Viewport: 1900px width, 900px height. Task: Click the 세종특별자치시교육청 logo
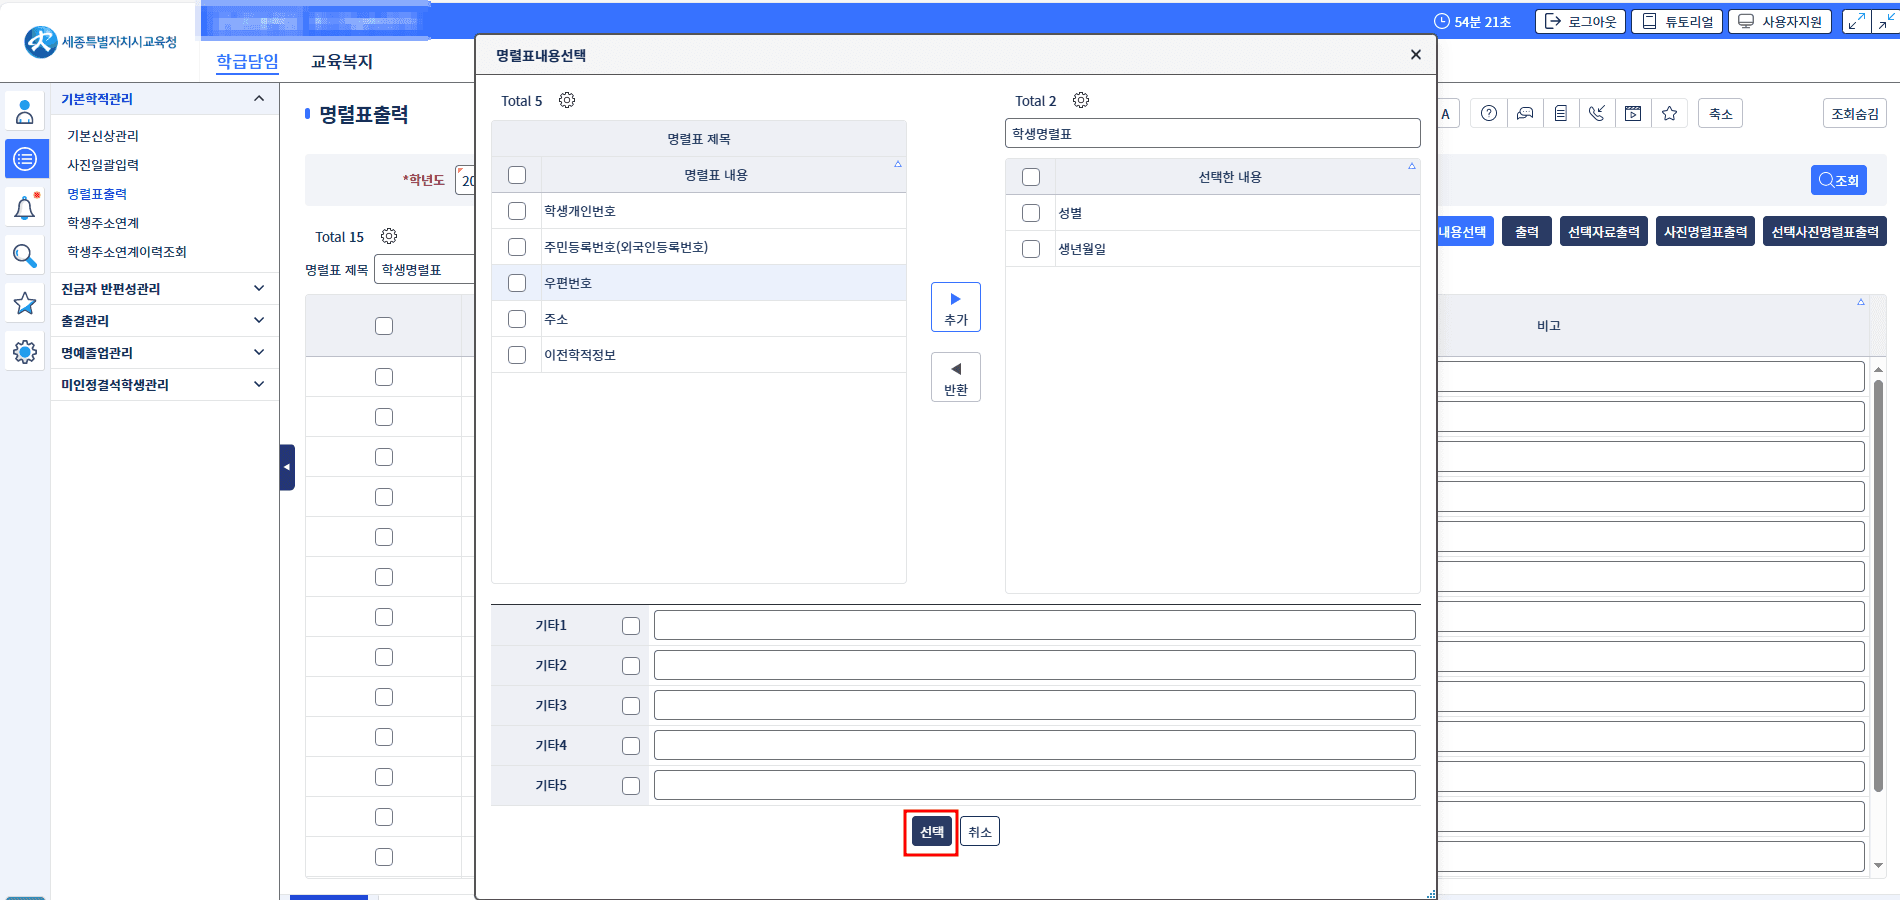[x=100, y=42]
